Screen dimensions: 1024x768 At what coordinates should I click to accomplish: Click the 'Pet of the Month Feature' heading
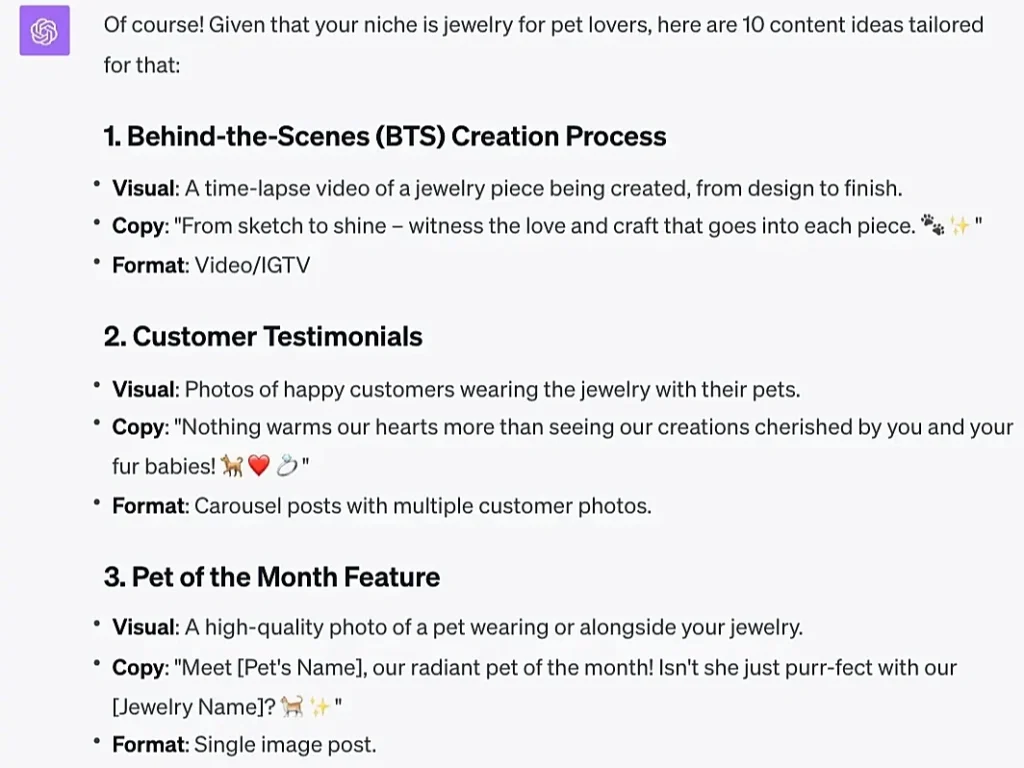click(x=272, y=577)
